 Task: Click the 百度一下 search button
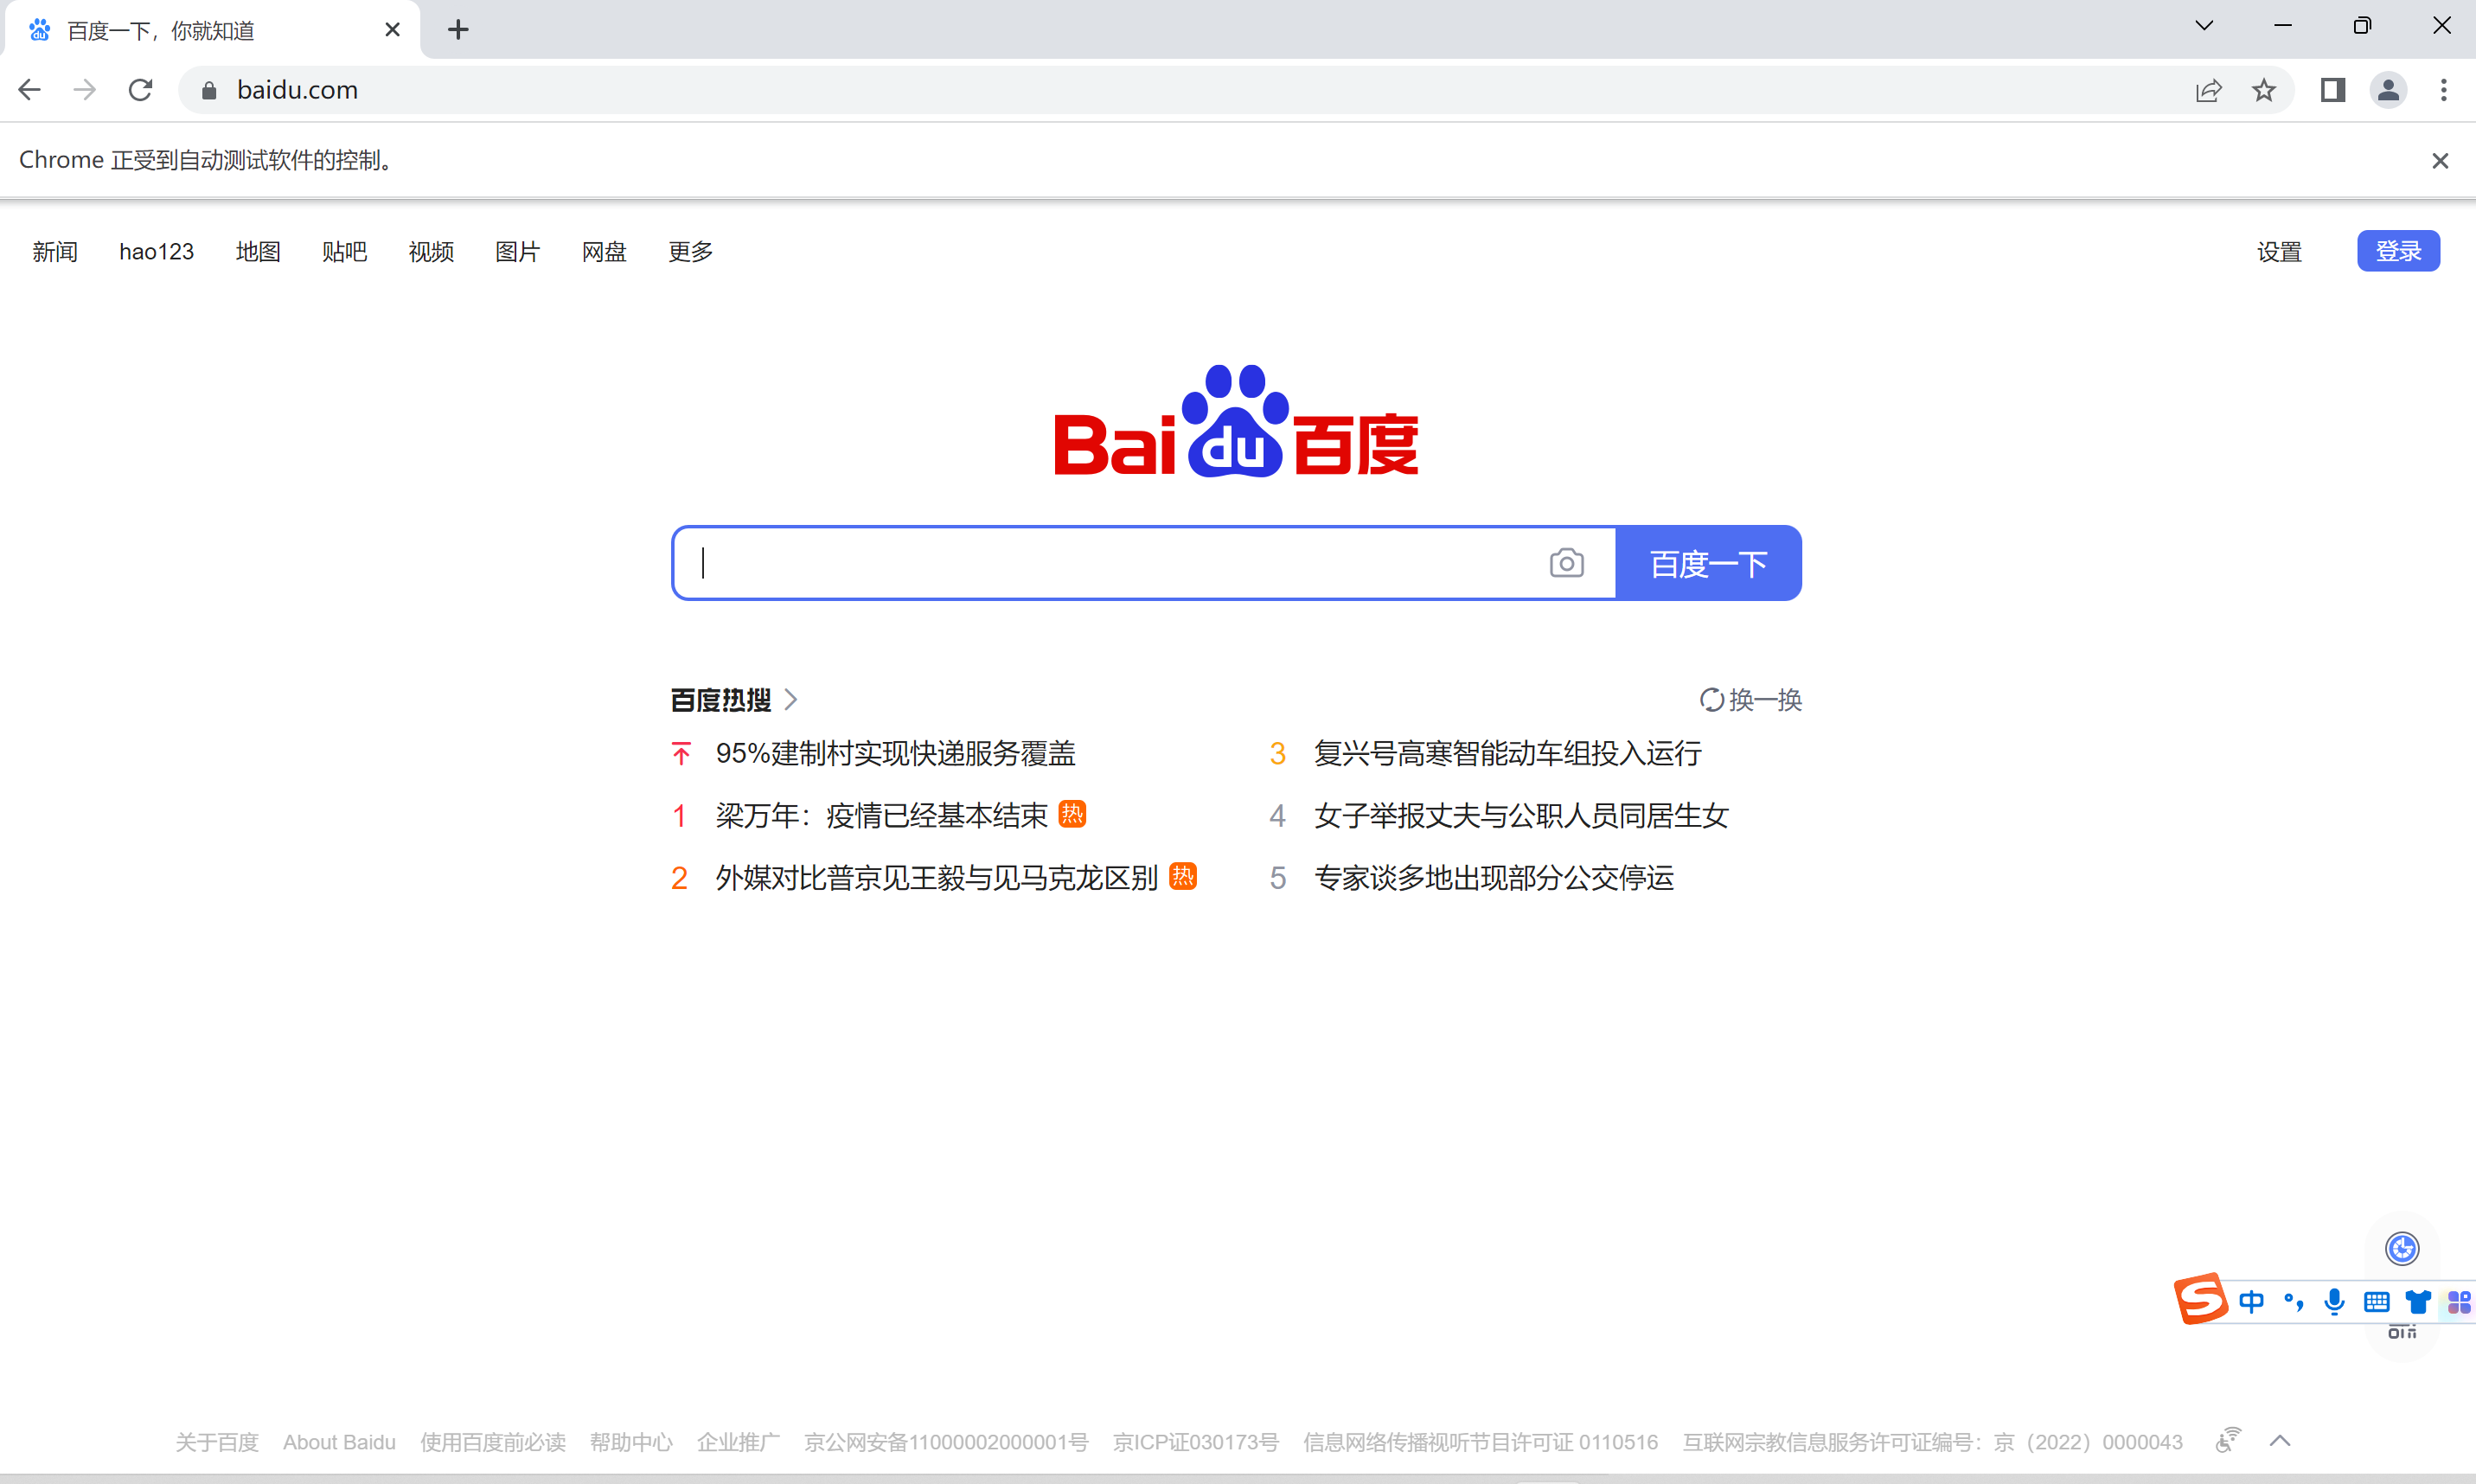pos(1708,563)
